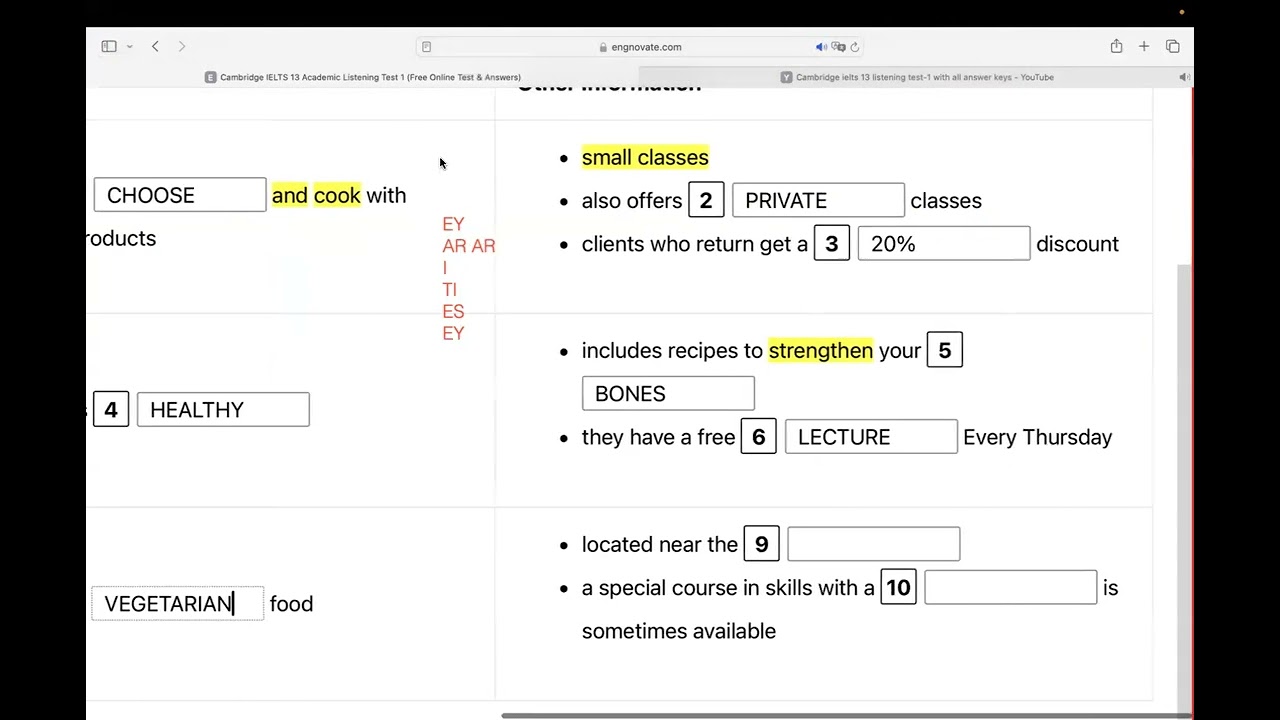Click the translate page icon
The width and height of the screenshot is (1280, 720).
pyautogui.click(x=838, y=47)
